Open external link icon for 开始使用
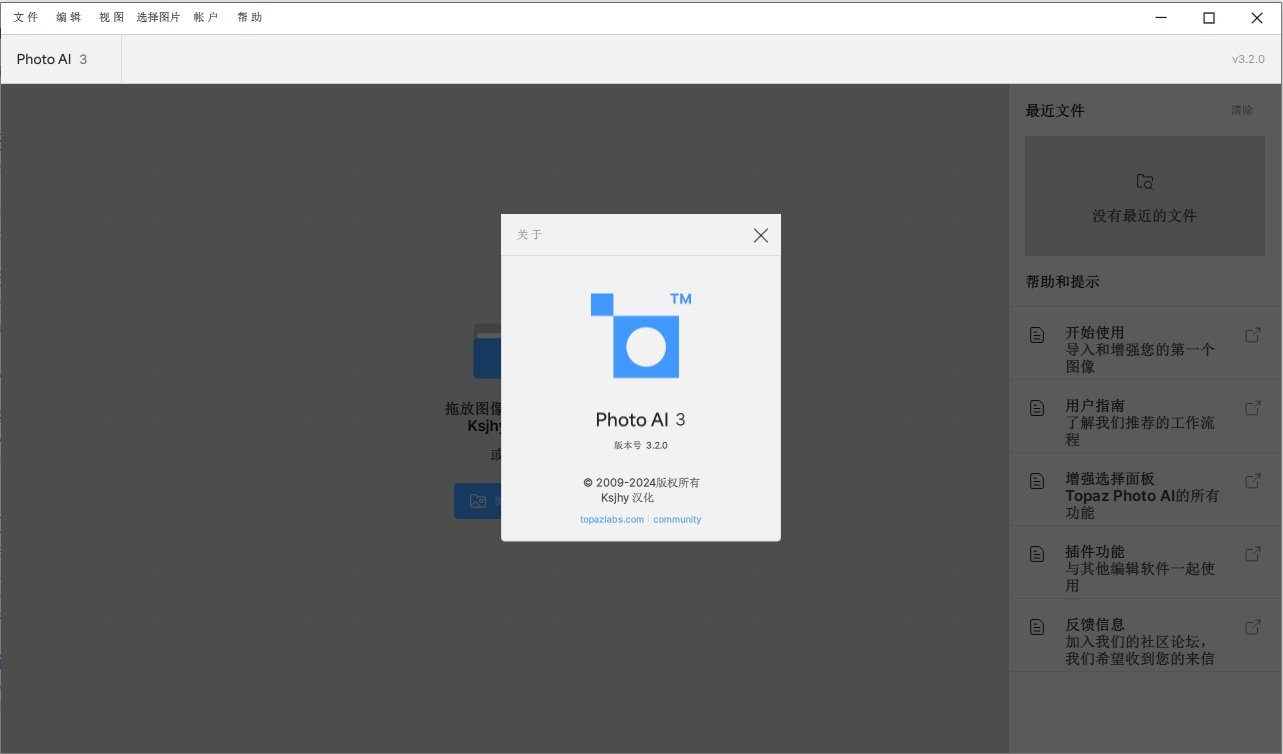Screen dimensions: 1283x754 1252,335
